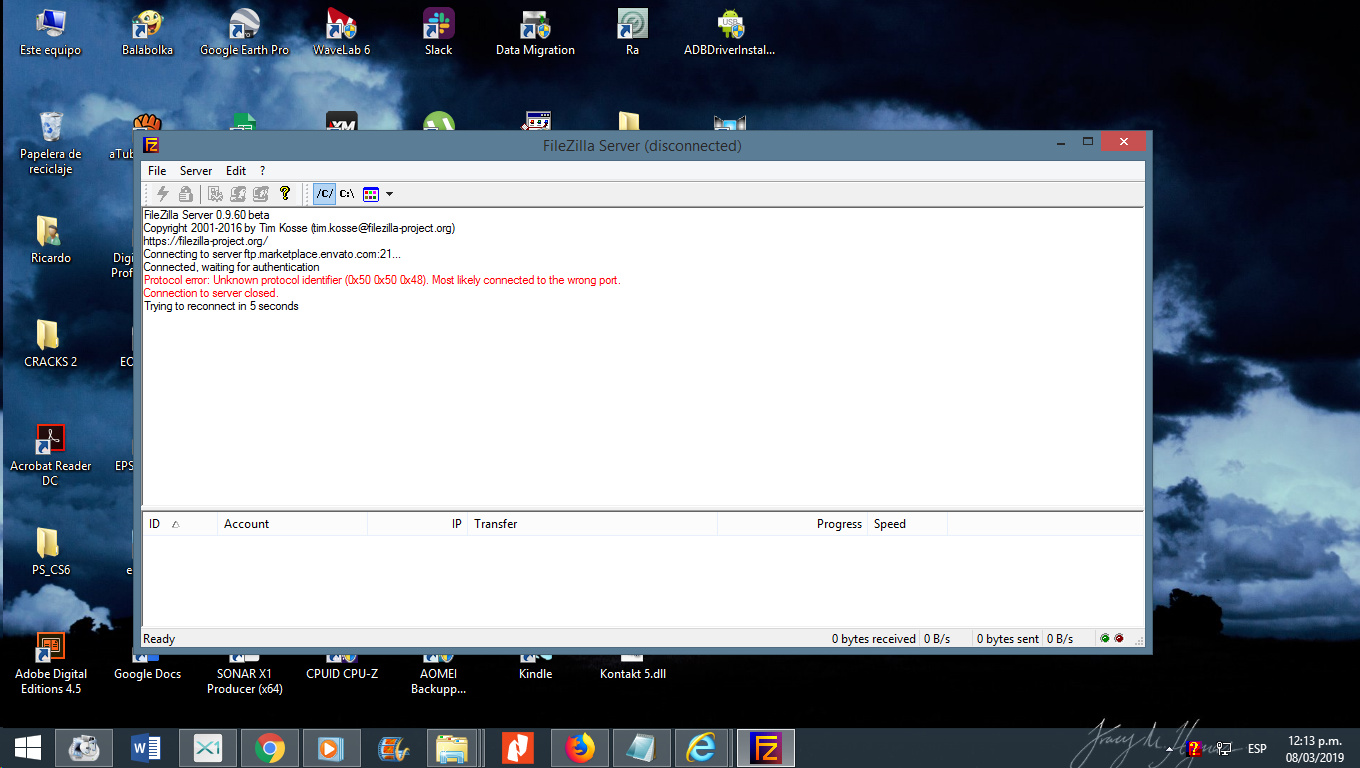Viewport: 1360px width, 768px height.
Task: Click the https://filezilla-project.org/ log line
Action: tap(205, 241)
